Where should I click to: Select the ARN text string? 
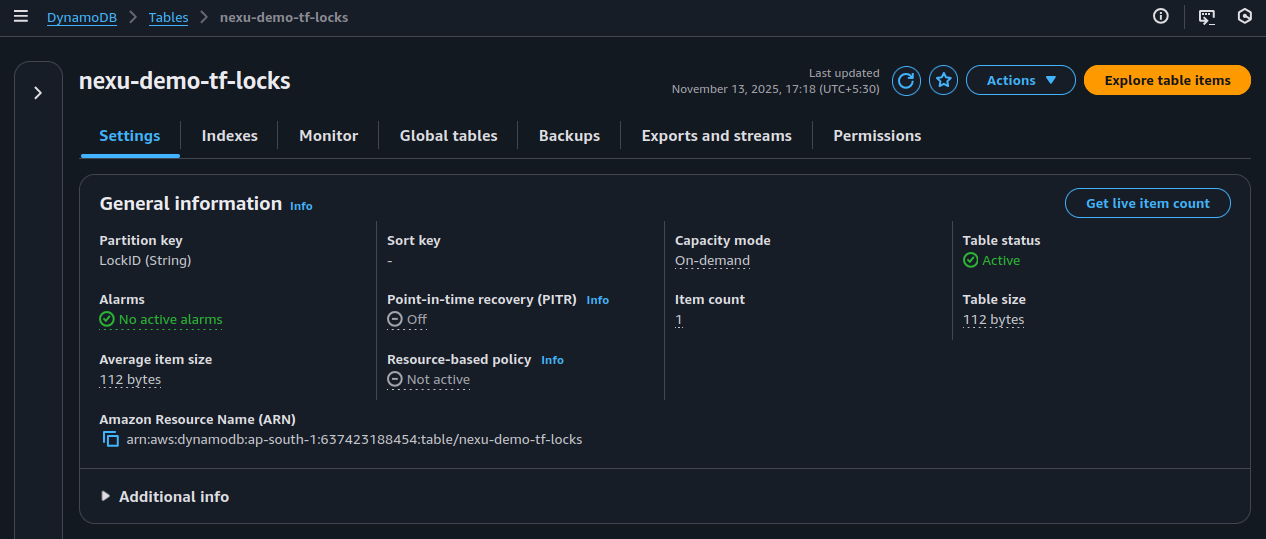[354, 439]
